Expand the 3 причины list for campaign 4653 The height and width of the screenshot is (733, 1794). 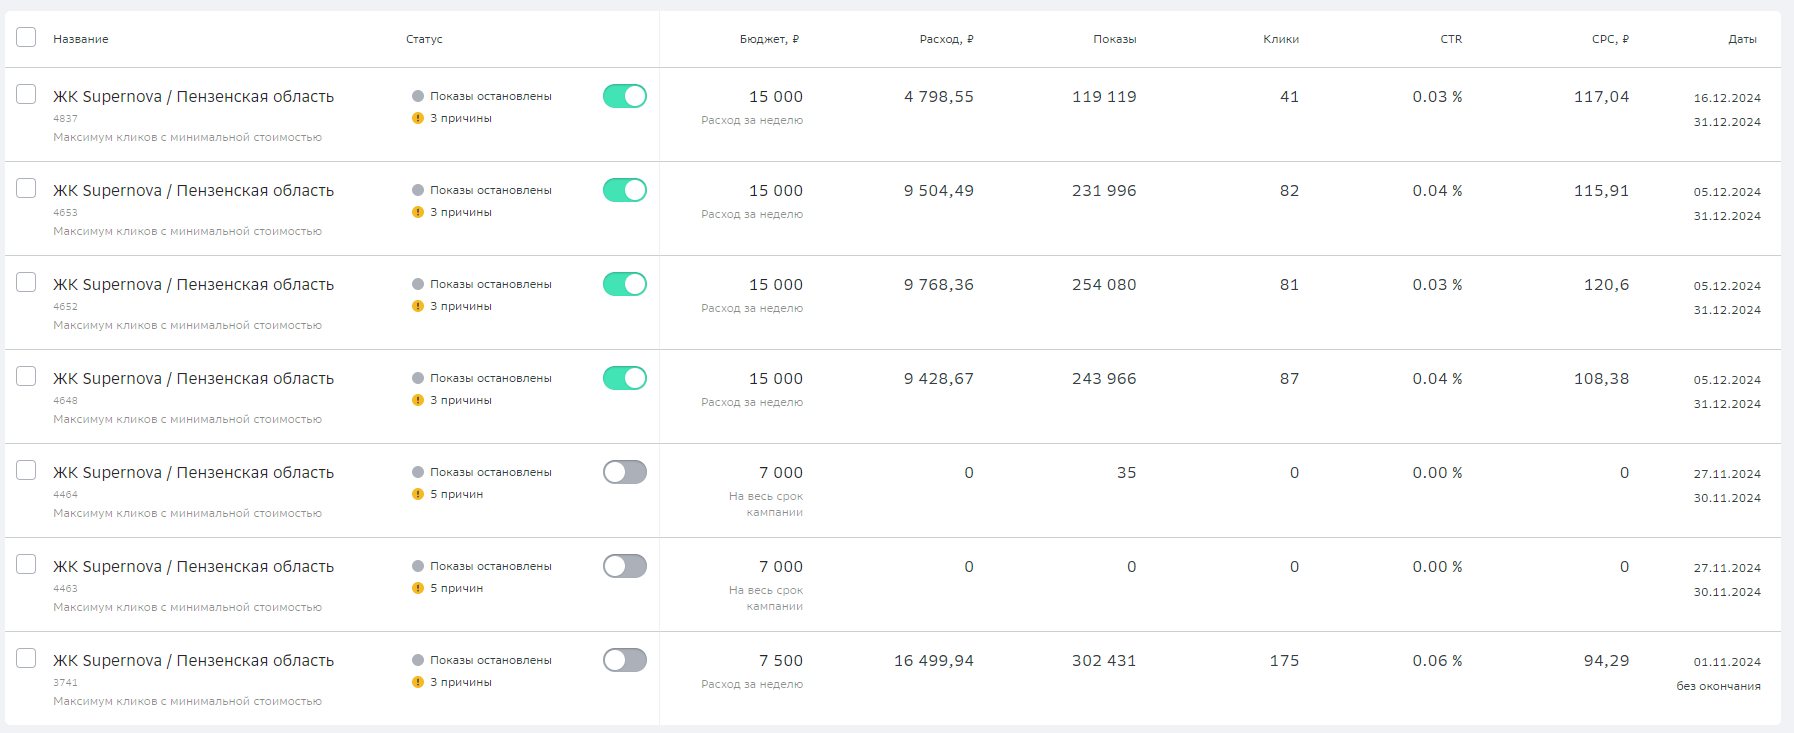461,212
